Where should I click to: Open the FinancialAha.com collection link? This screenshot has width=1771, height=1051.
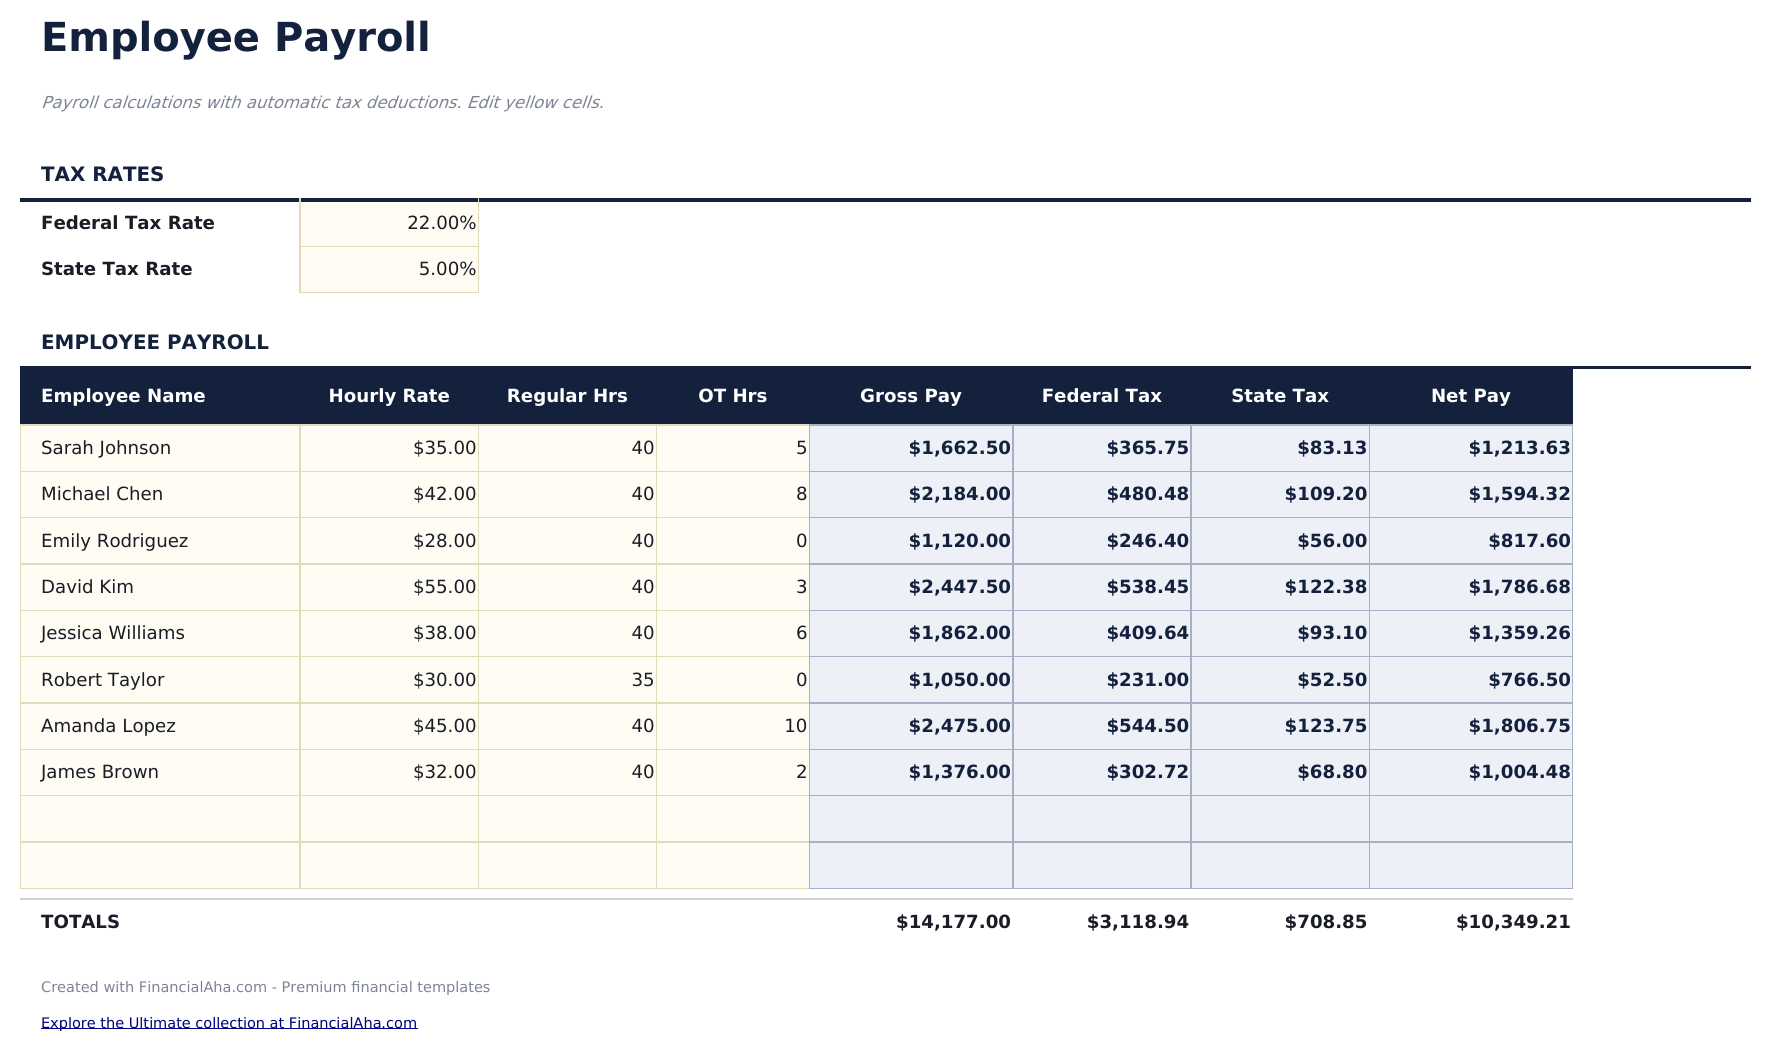coord(229,1022)
